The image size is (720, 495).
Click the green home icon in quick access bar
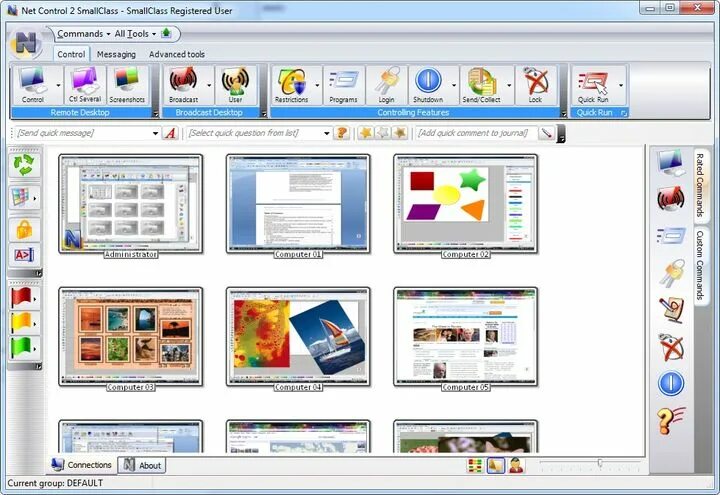tap(166, 33)
